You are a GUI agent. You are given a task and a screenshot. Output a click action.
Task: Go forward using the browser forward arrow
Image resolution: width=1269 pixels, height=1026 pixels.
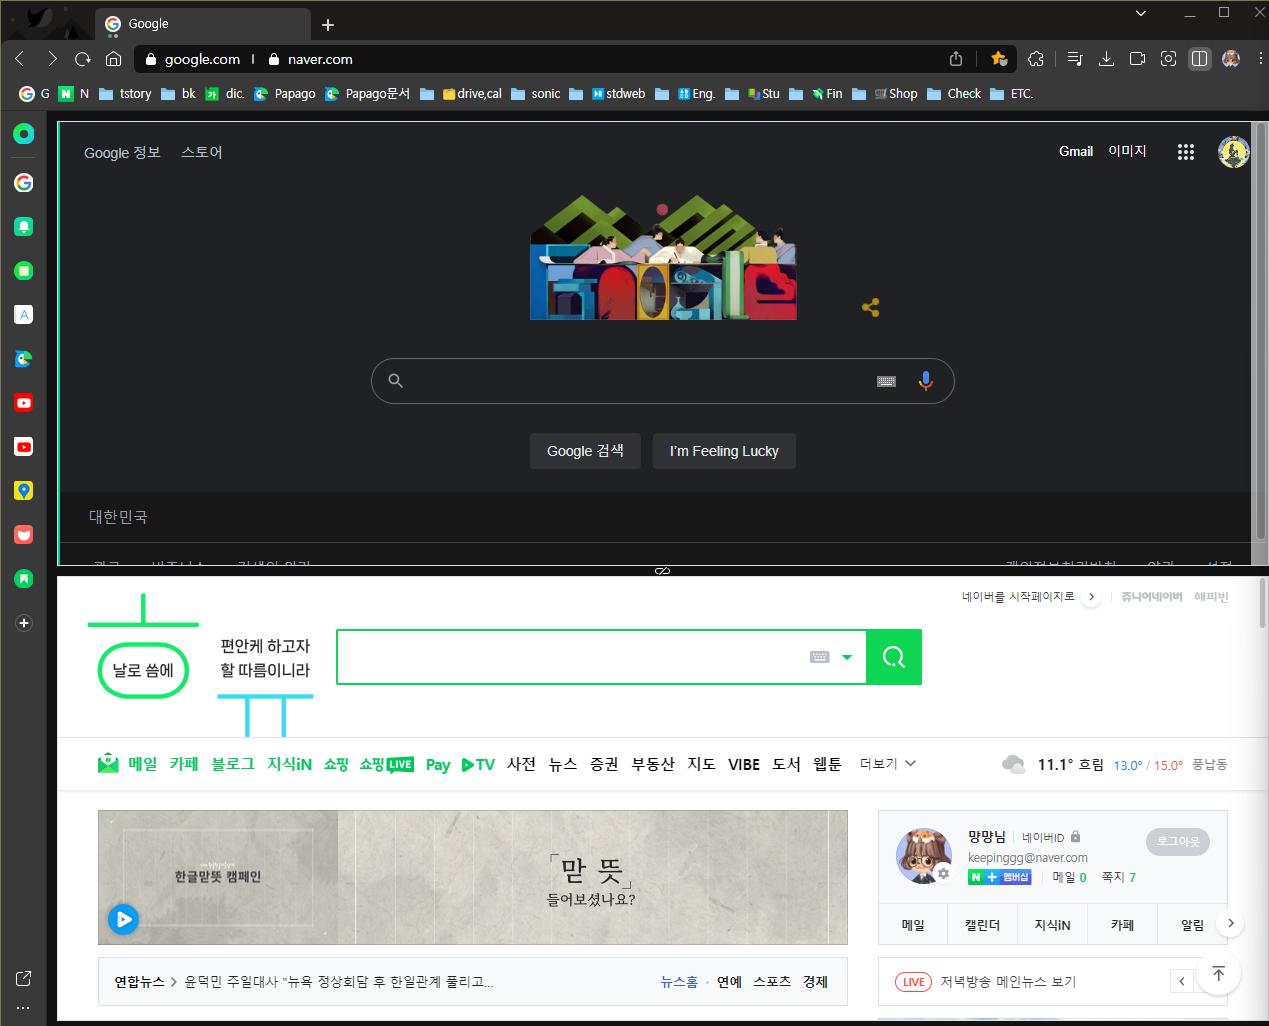(52, 59)
